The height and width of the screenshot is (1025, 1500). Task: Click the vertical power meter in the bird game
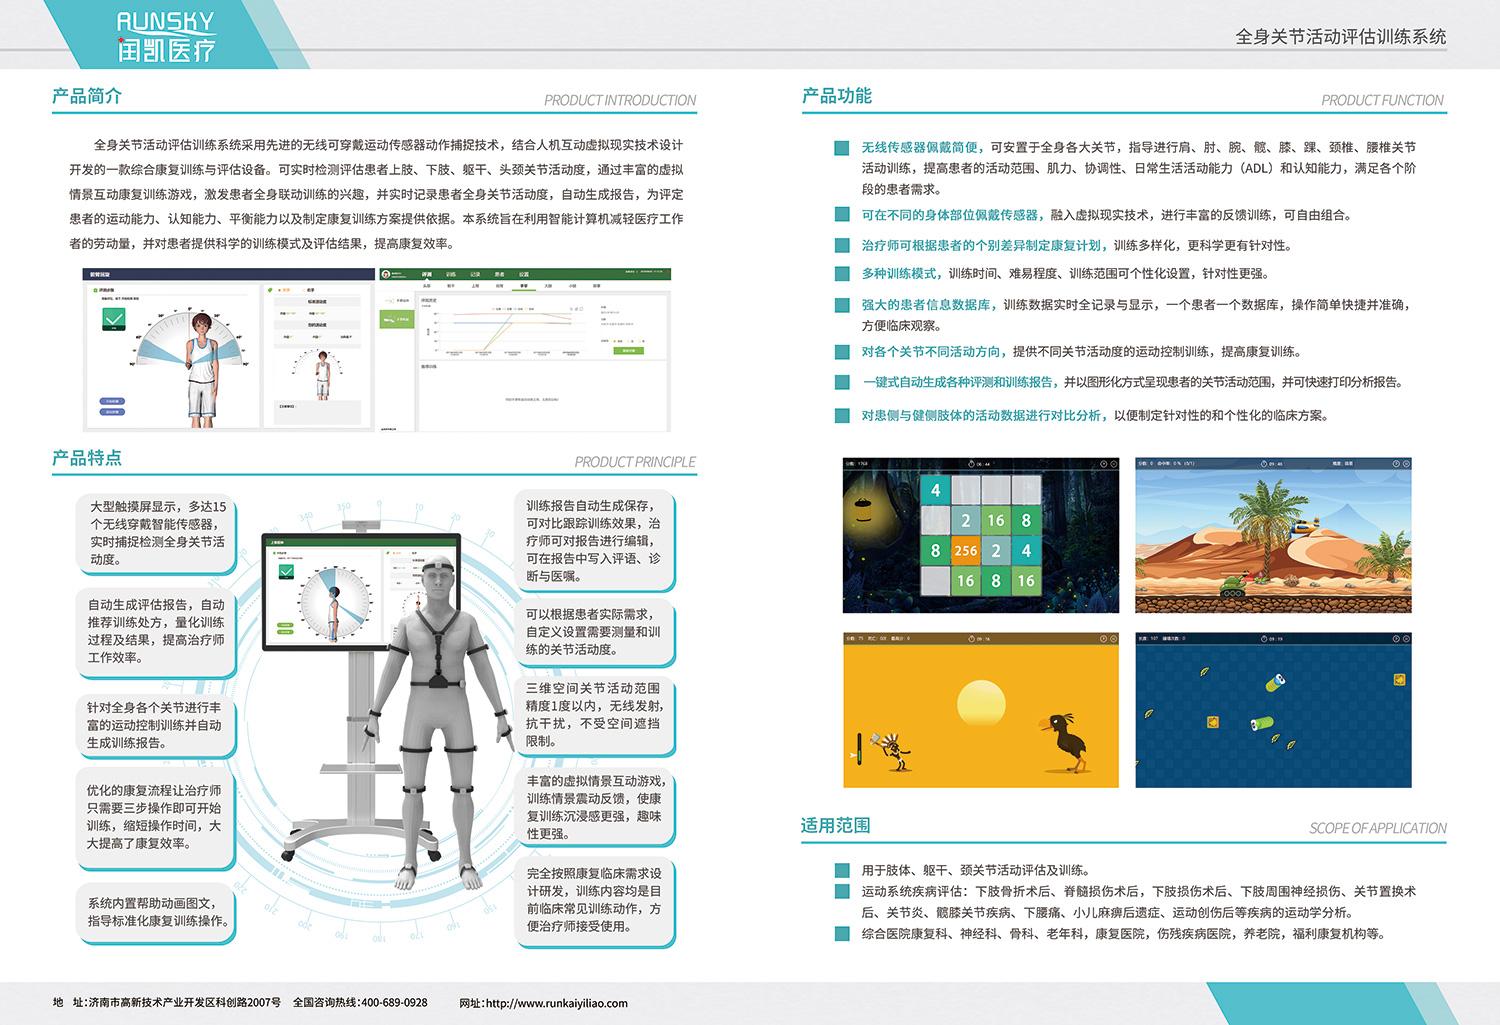click(859, 748)
